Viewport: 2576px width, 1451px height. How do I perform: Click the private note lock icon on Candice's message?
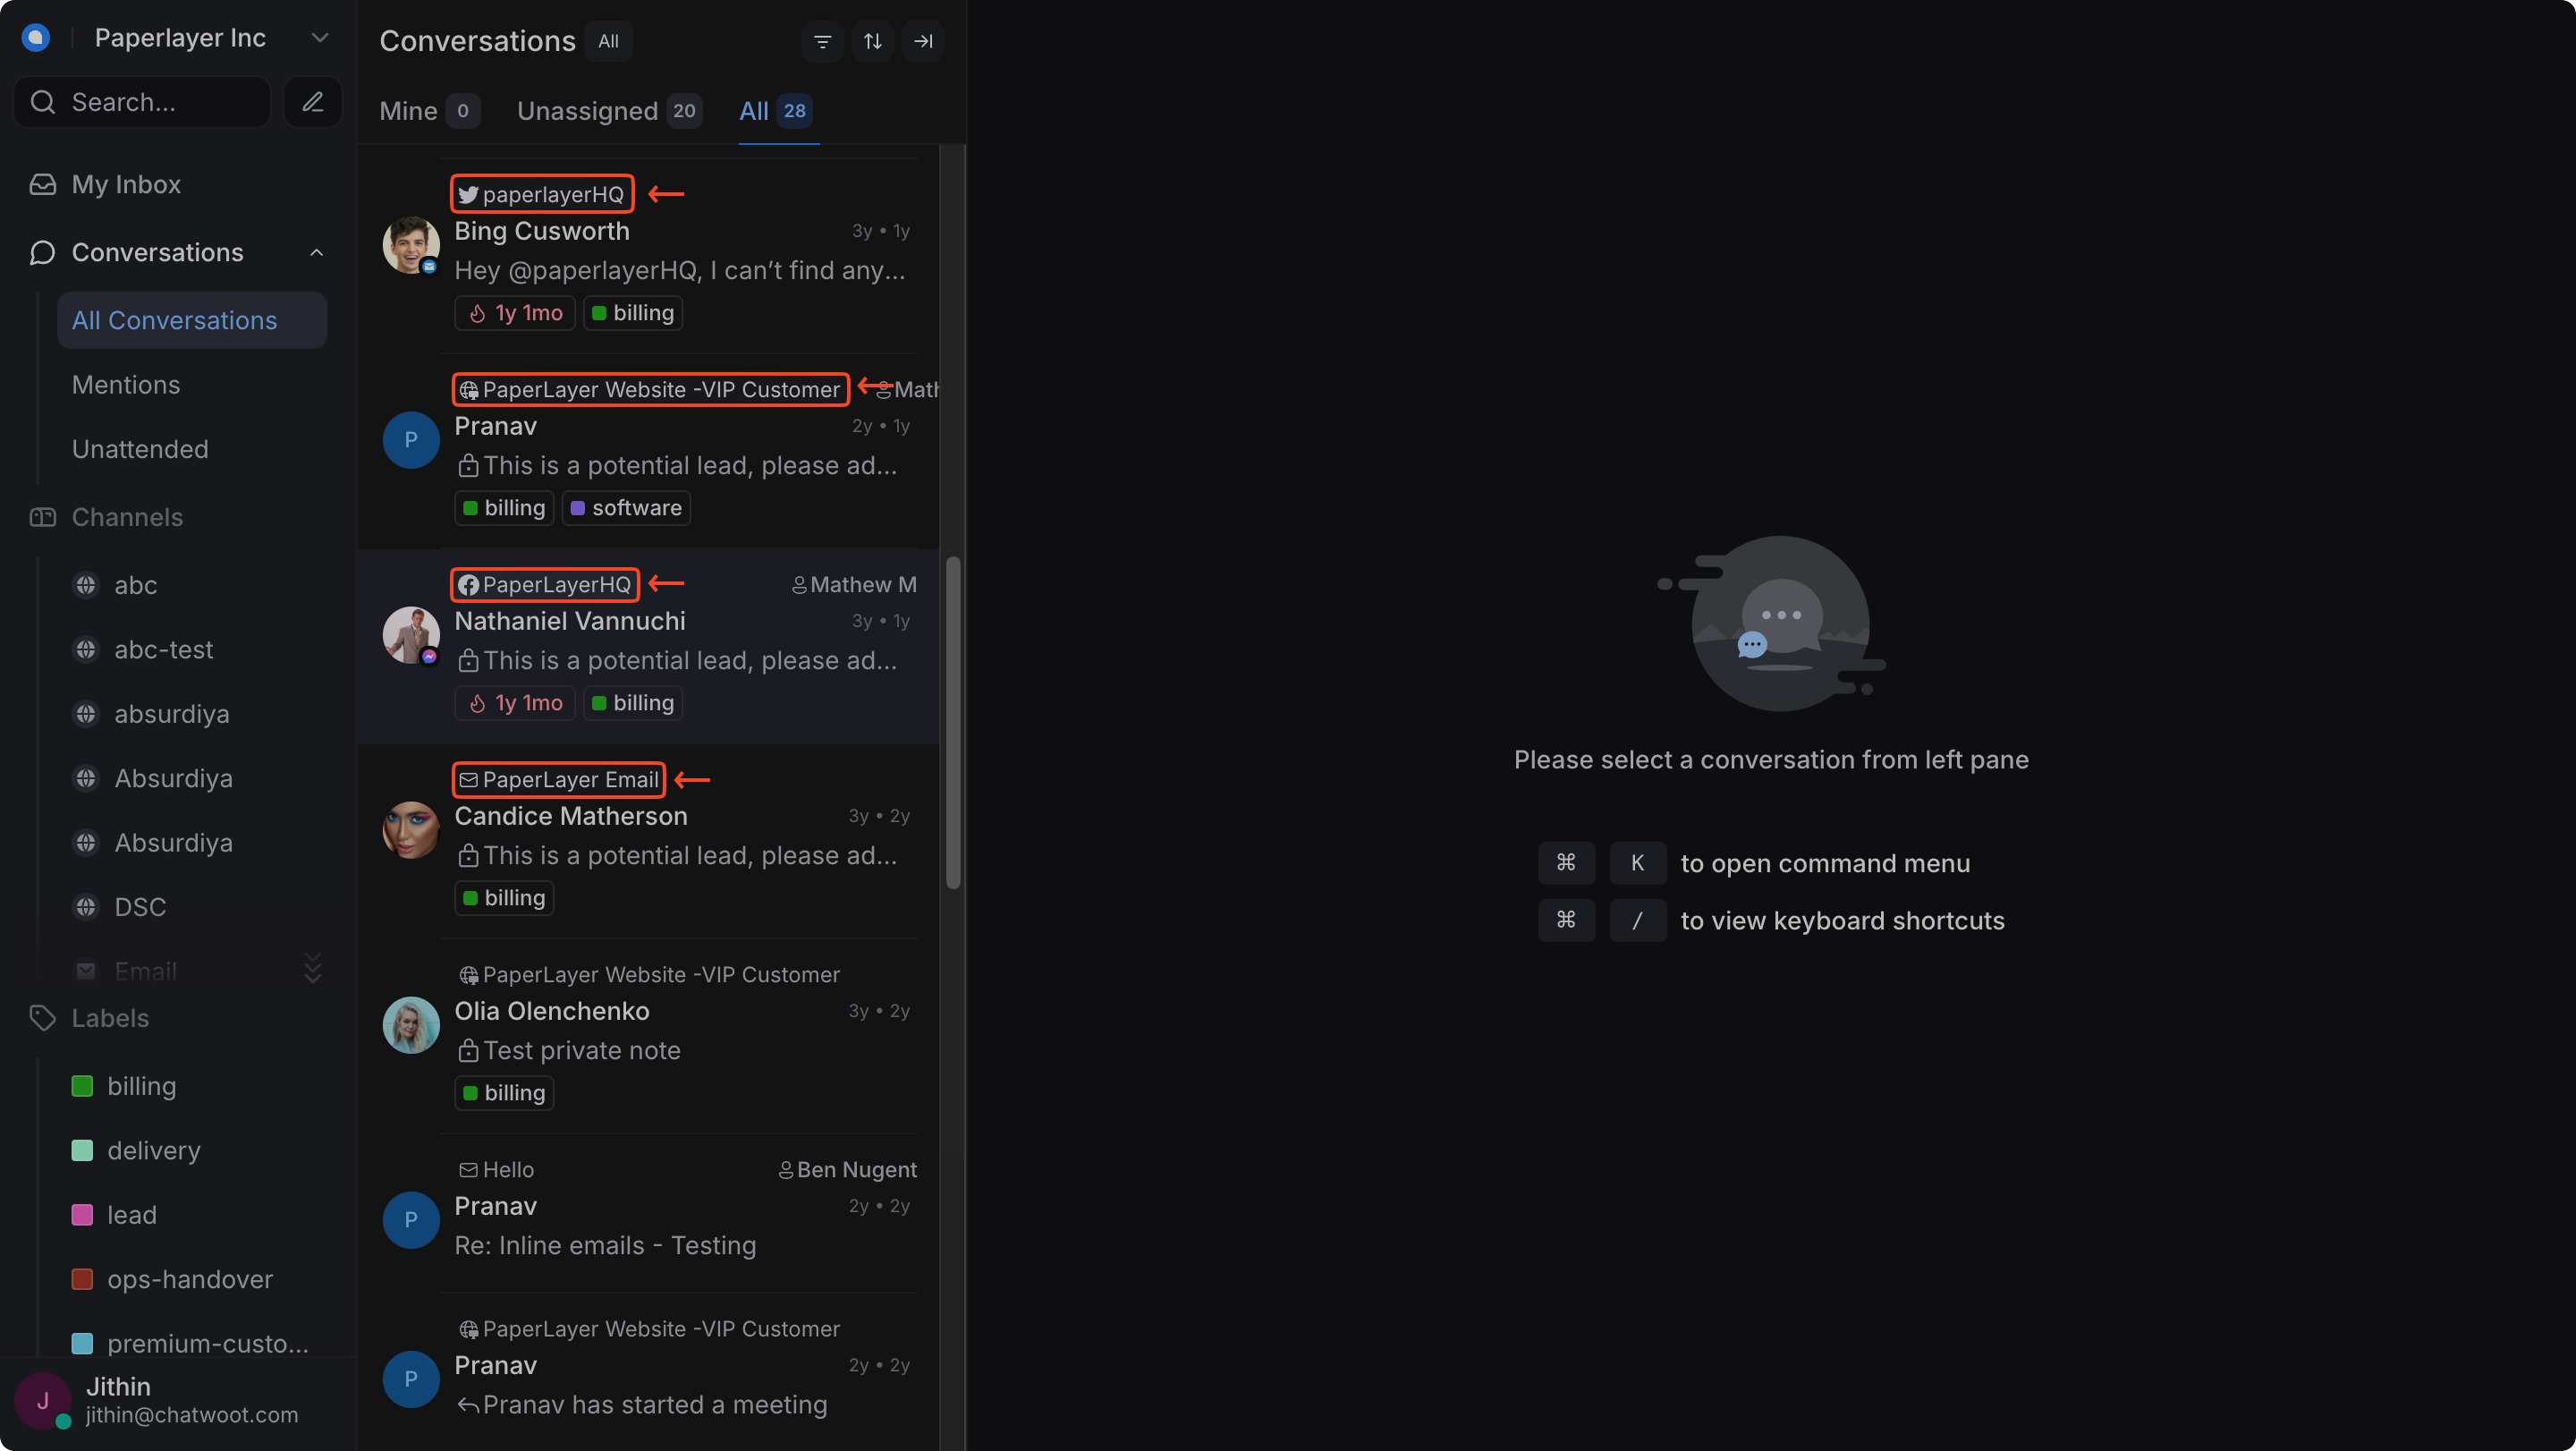coord(467,856)
